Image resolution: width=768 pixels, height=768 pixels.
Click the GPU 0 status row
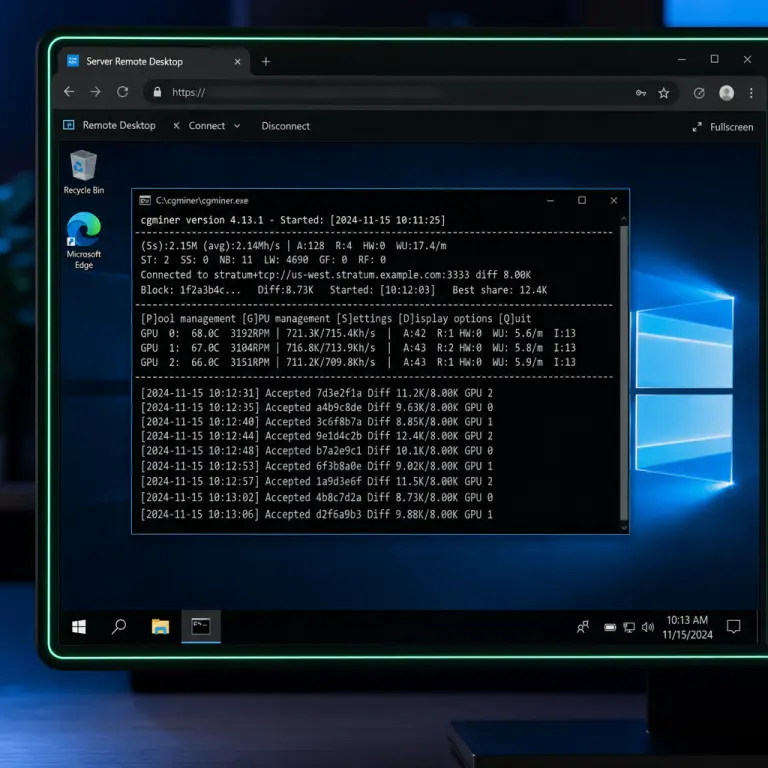(358, 334)
